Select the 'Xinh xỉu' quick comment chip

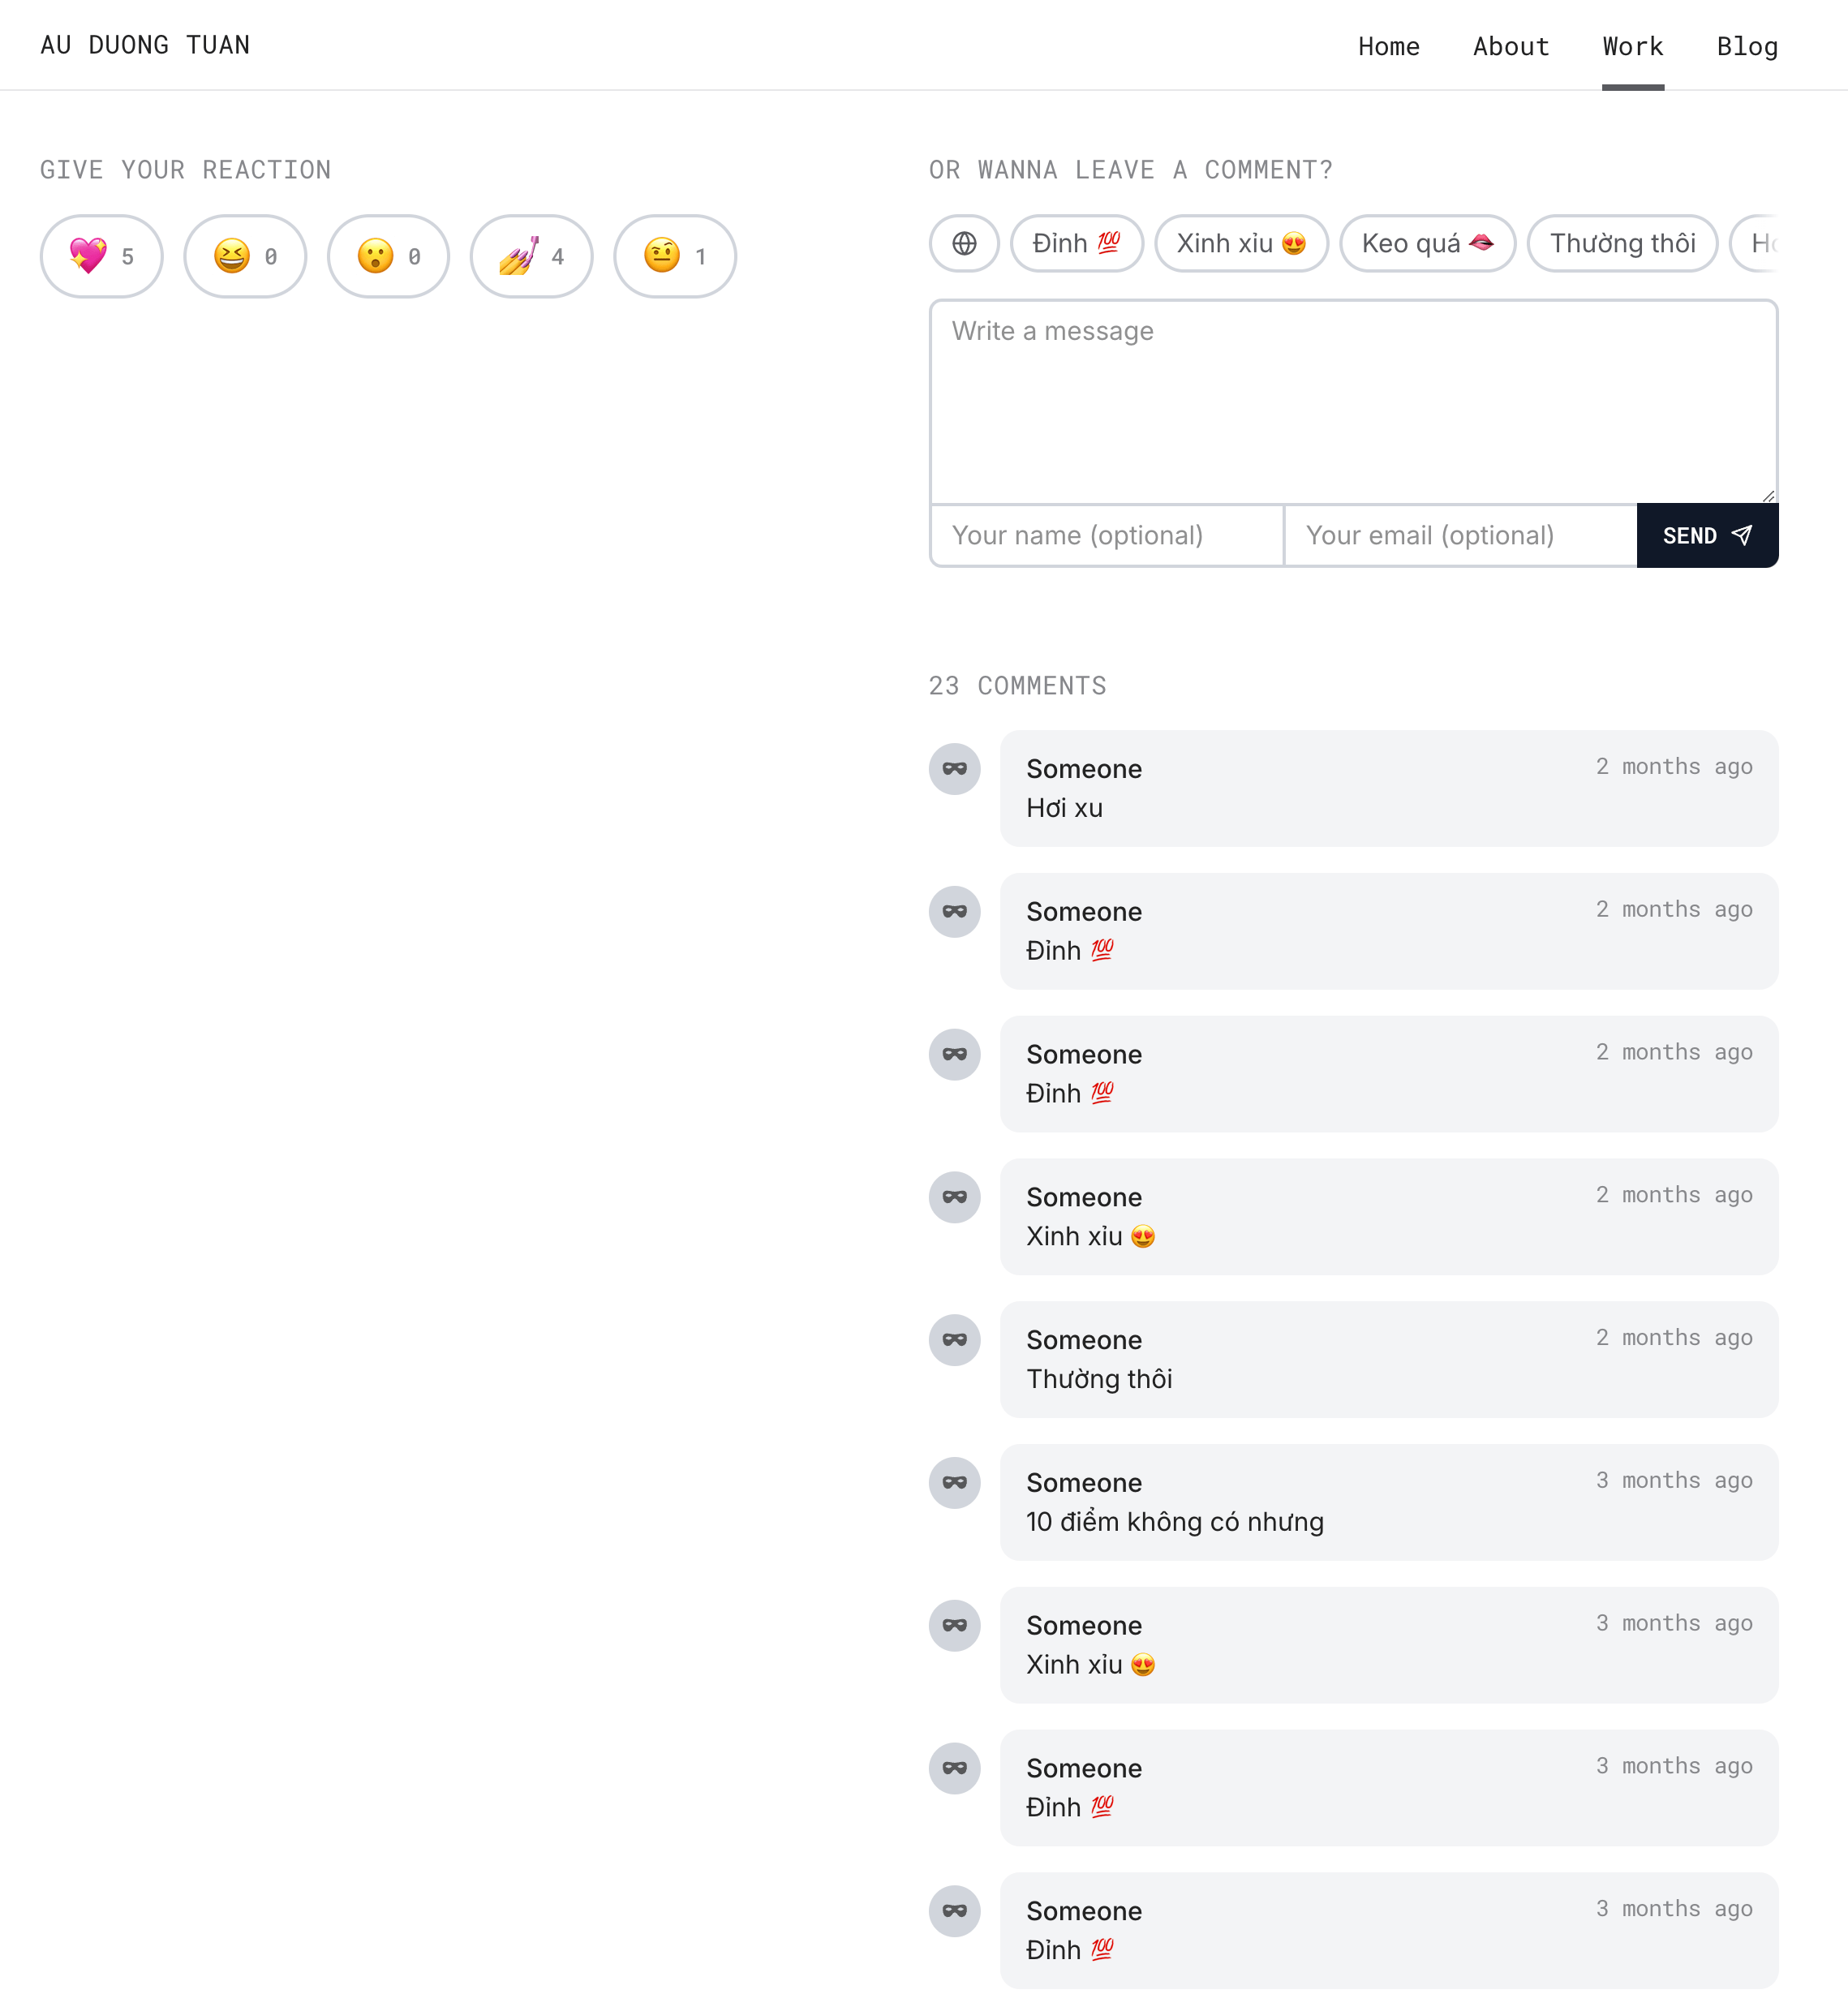click(x=1241, y=243)
